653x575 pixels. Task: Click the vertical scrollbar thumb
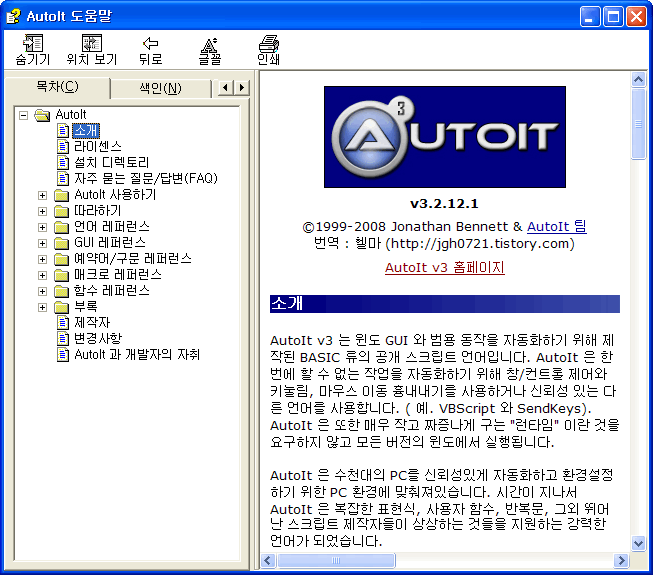point(638,124)
